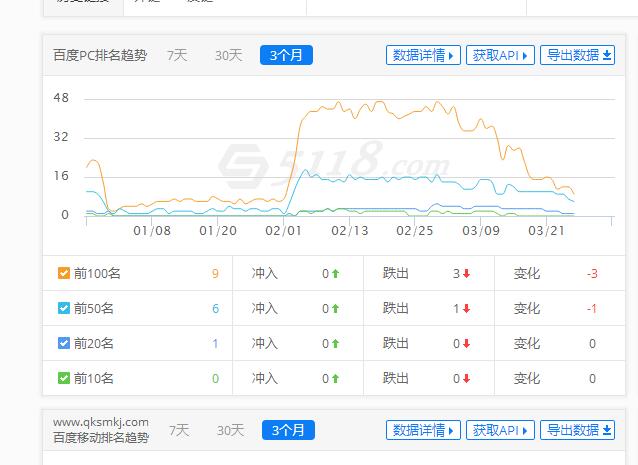Screen dimensions: 638x465
Task: Click 获取API in mobile ranking panel
Action: 500,430
